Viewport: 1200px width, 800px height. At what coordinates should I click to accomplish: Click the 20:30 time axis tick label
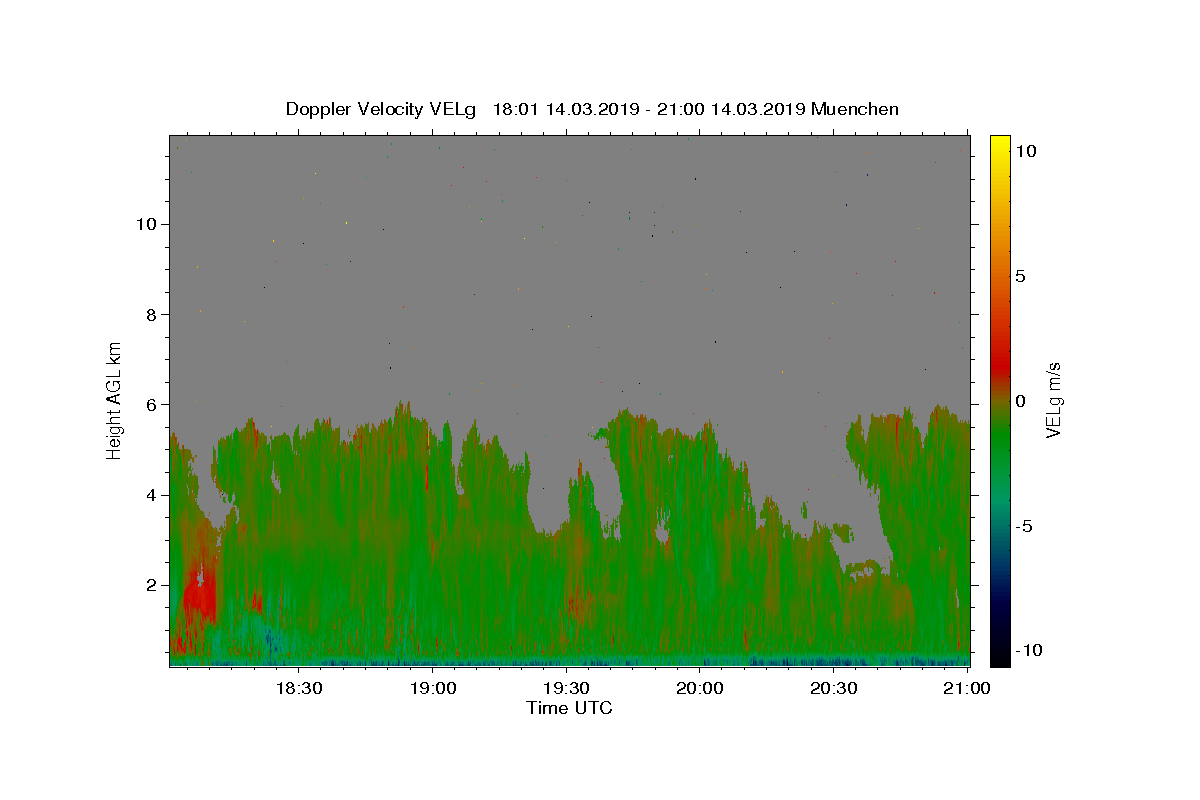(834, 688)
